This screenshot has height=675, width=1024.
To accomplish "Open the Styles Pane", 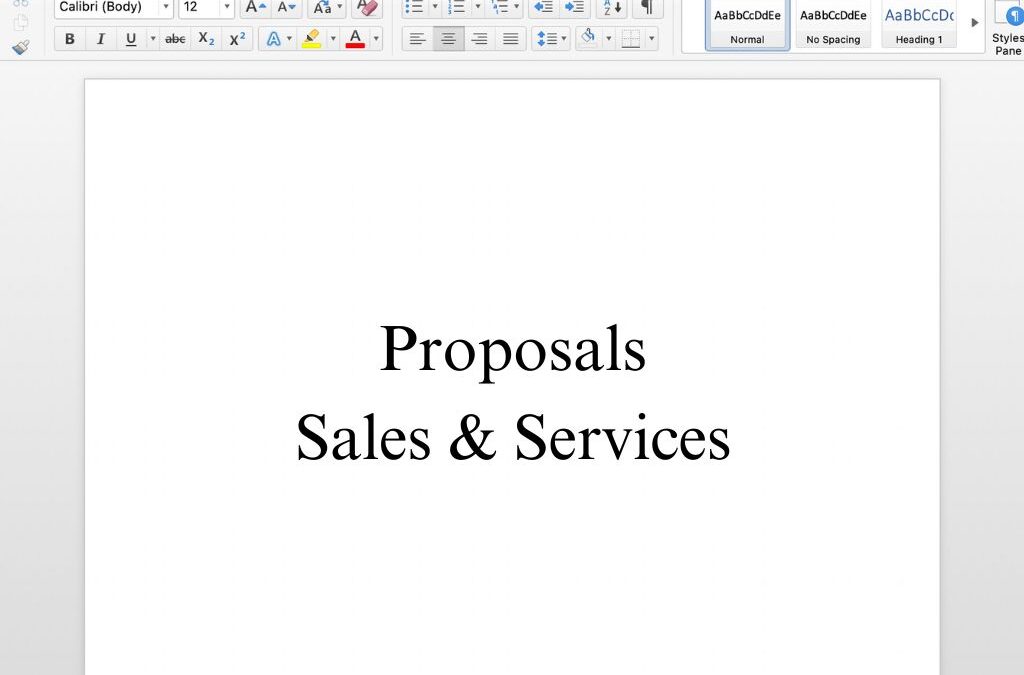I will [x=1008, y=29].
